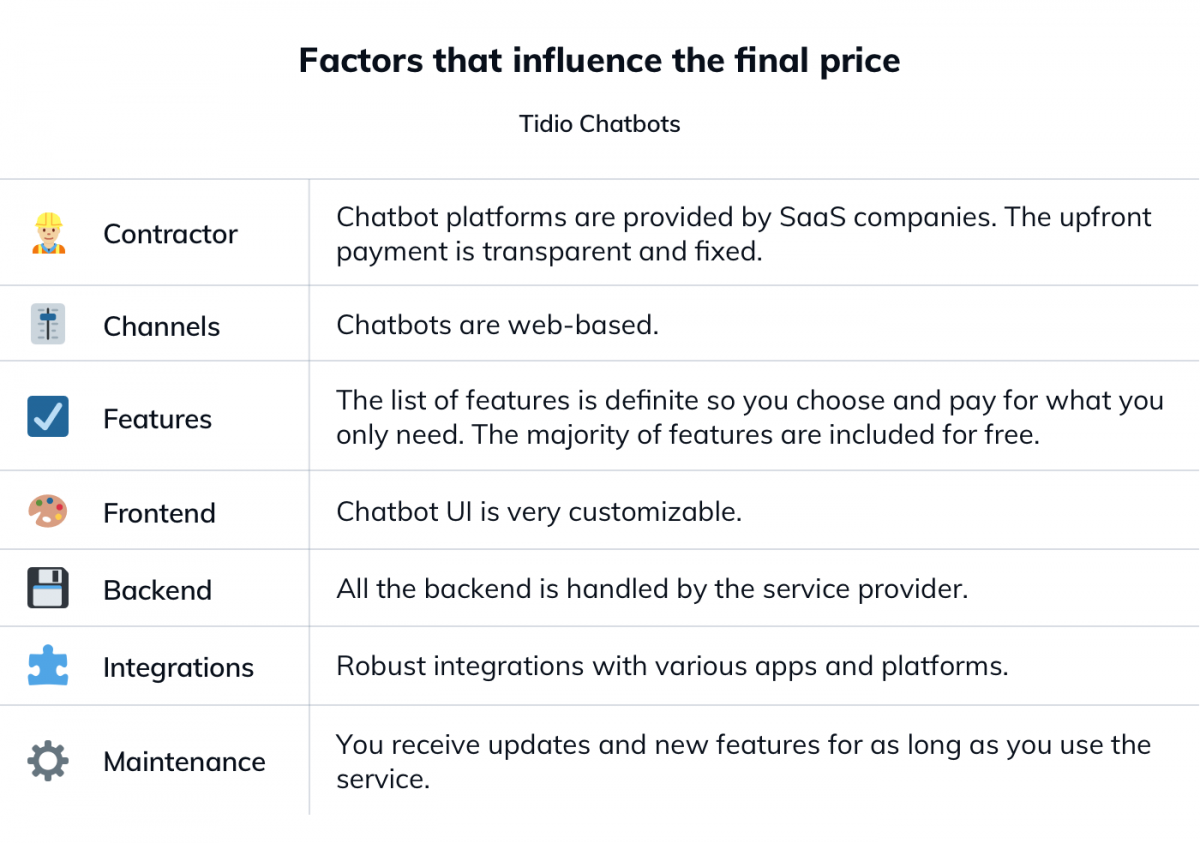Click the gear Maintenance icon

click(48, 761)
